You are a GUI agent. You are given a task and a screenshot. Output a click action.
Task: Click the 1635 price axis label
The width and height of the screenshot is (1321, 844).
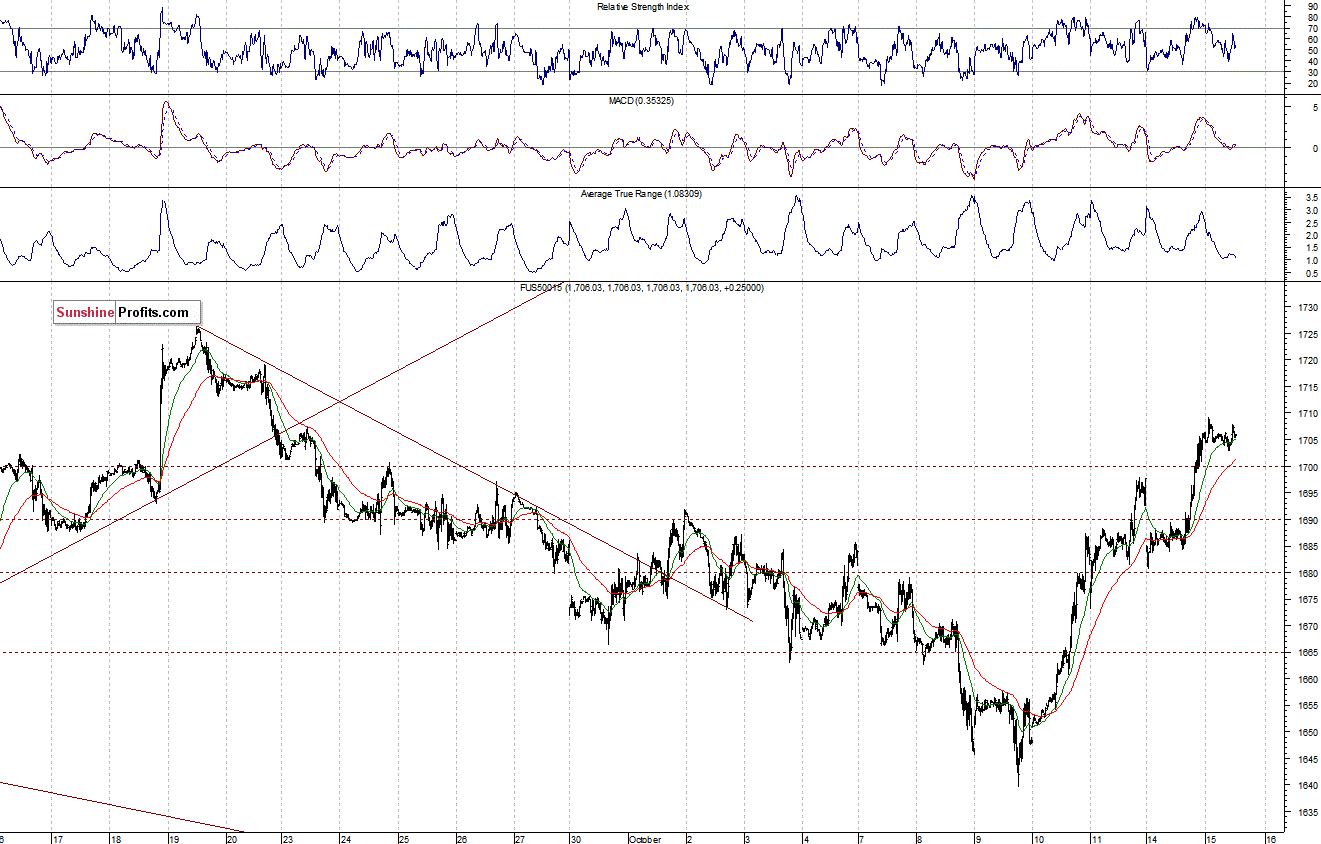[1308, 812]
